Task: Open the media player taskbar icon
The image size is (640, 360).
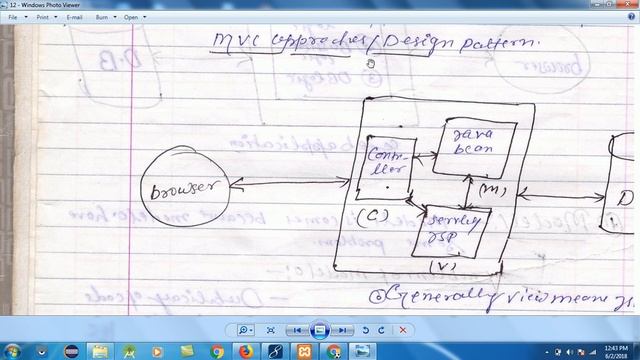Action: [157, 351]
